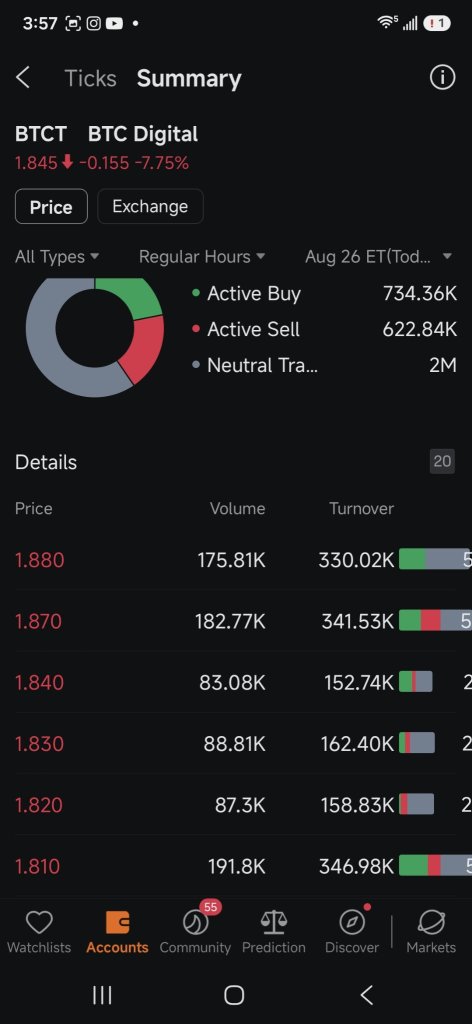Tap Android system back button
472x1024 pixels.
tap(367, 995)
